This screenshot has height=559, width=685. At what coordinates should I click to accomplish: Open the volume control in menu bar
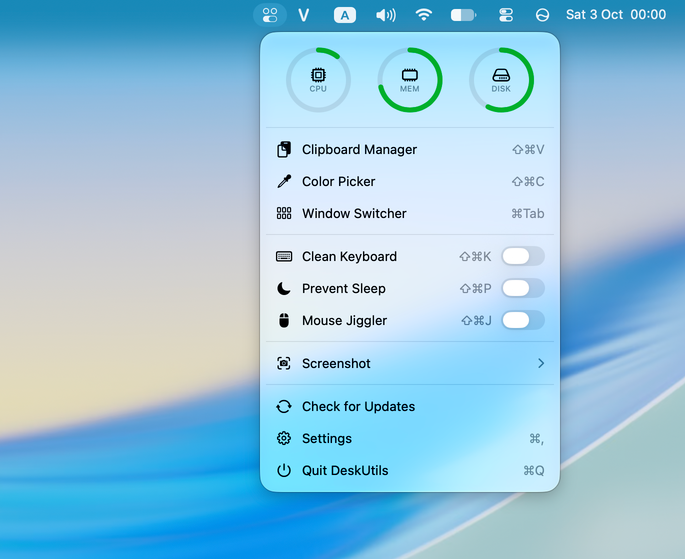tap(386, 15)
